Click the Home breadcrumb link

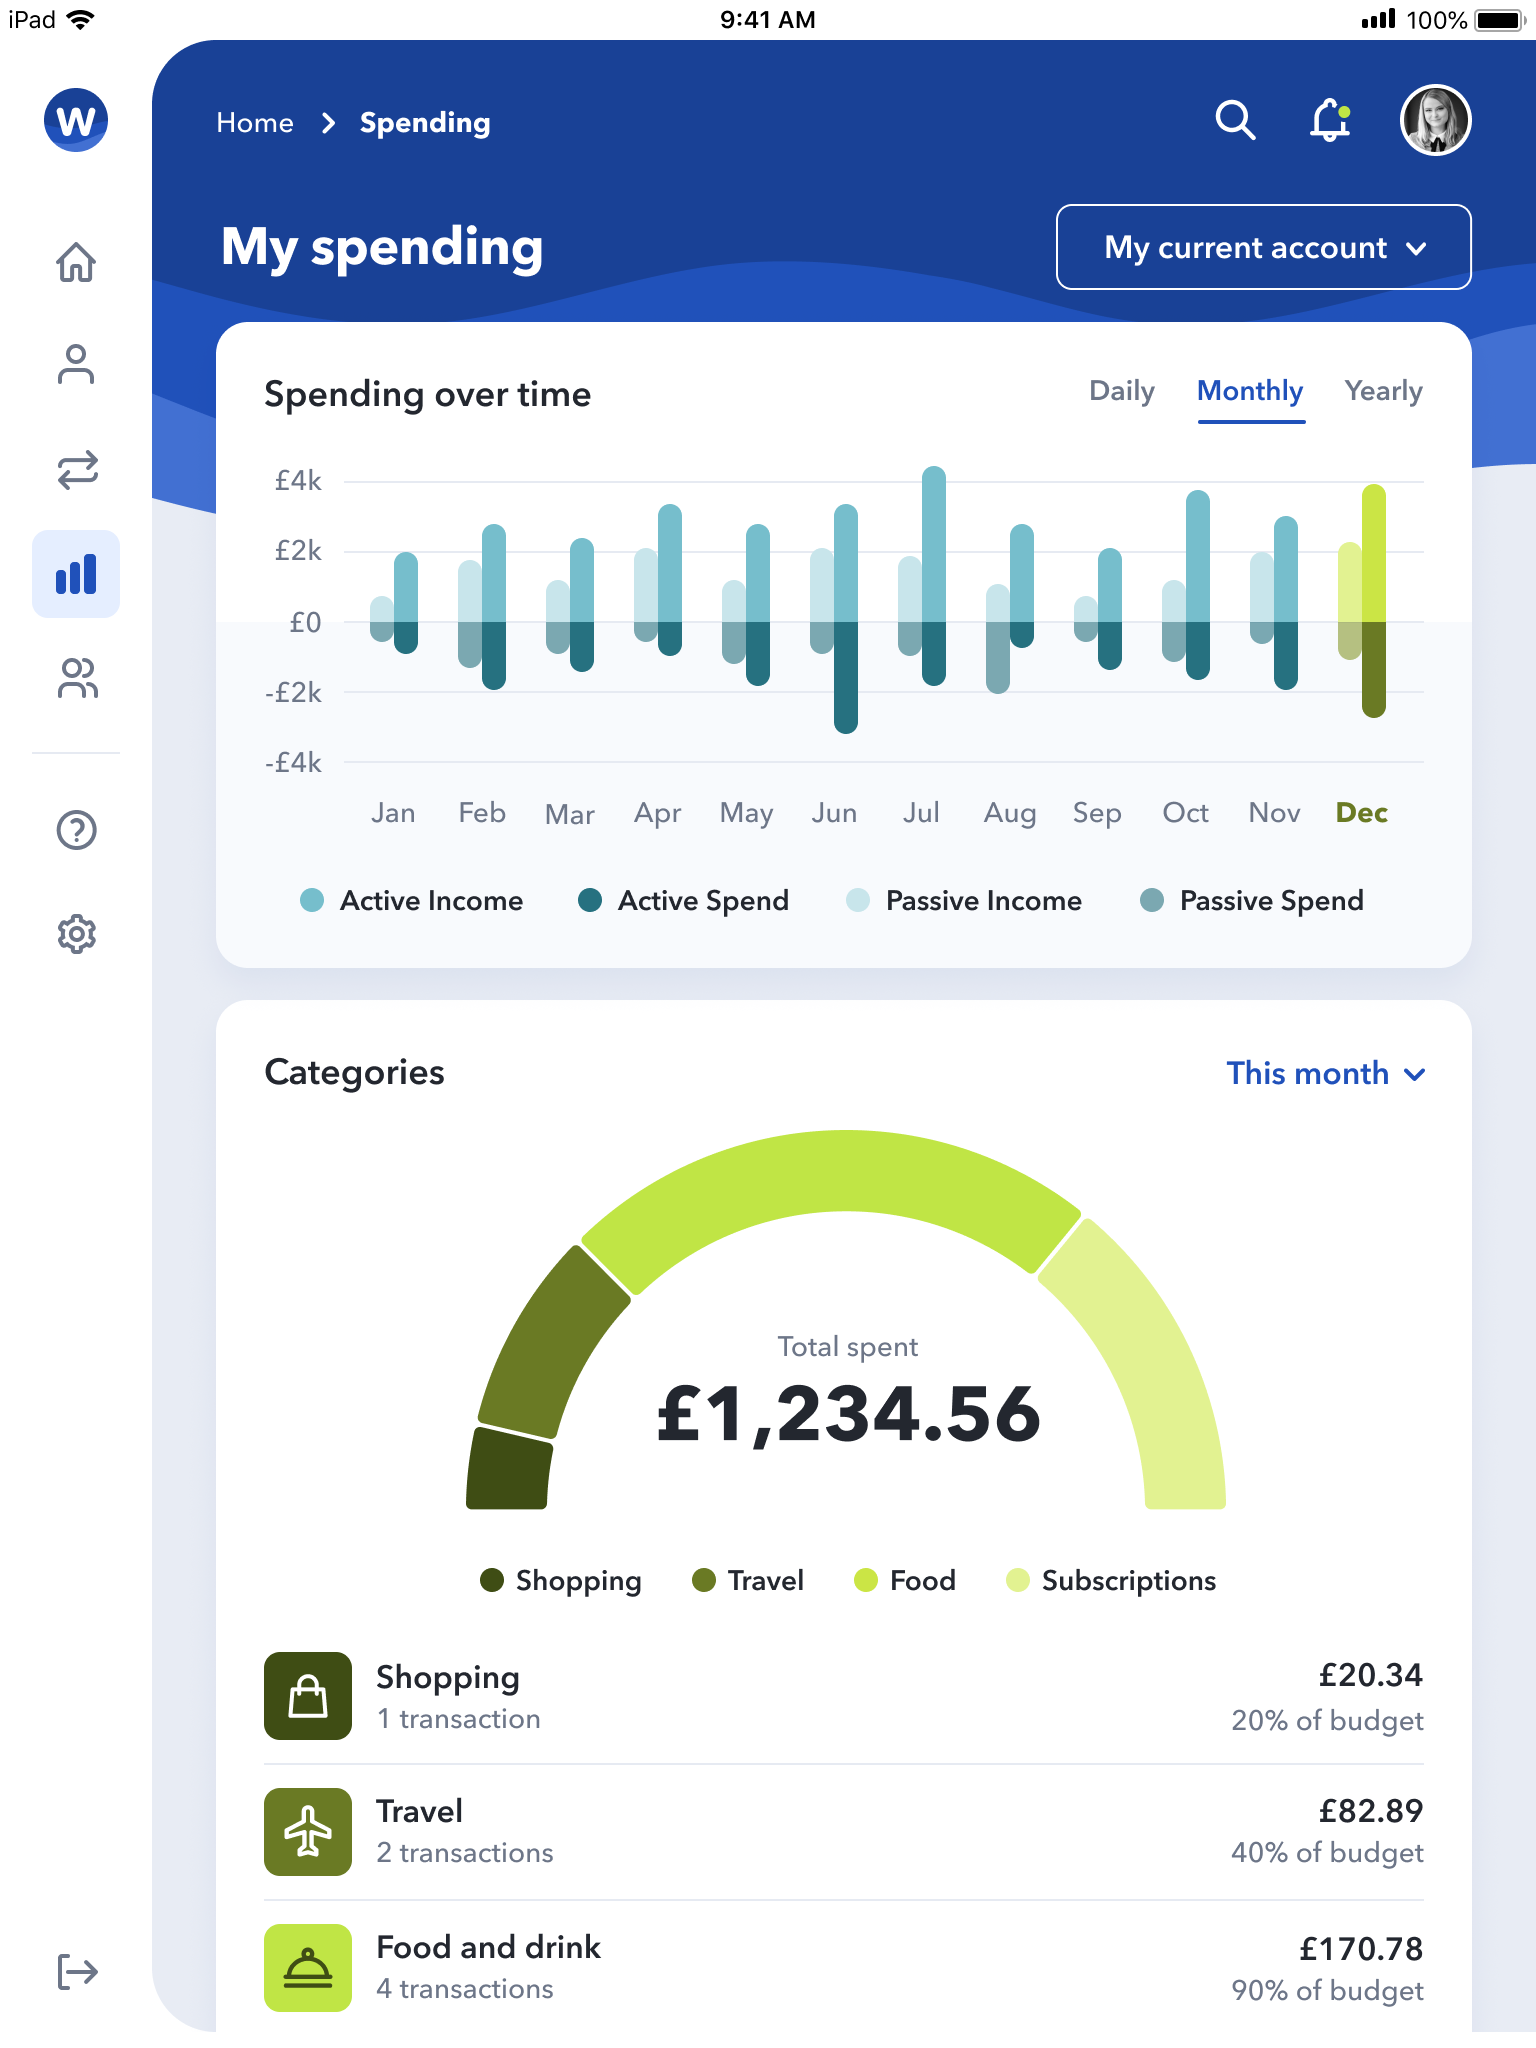[255, 123]
